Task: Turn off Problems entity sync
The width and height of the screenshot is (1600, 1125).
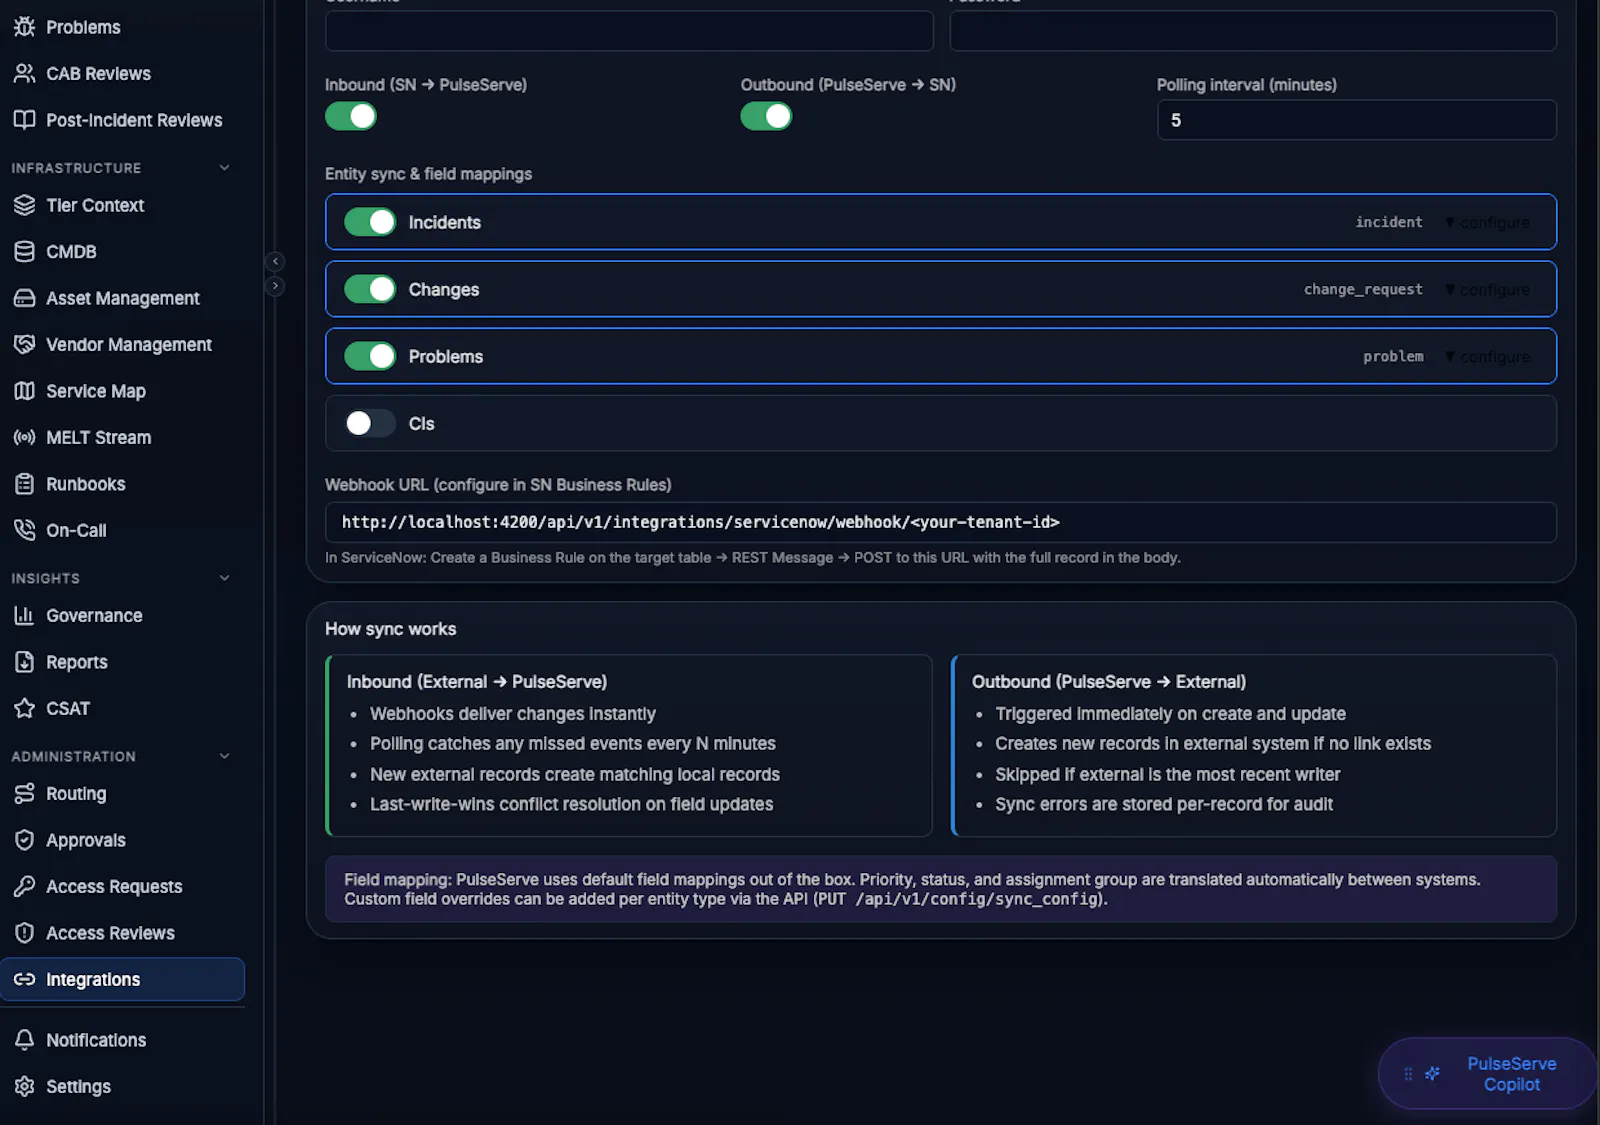Action: click(370, 356)
